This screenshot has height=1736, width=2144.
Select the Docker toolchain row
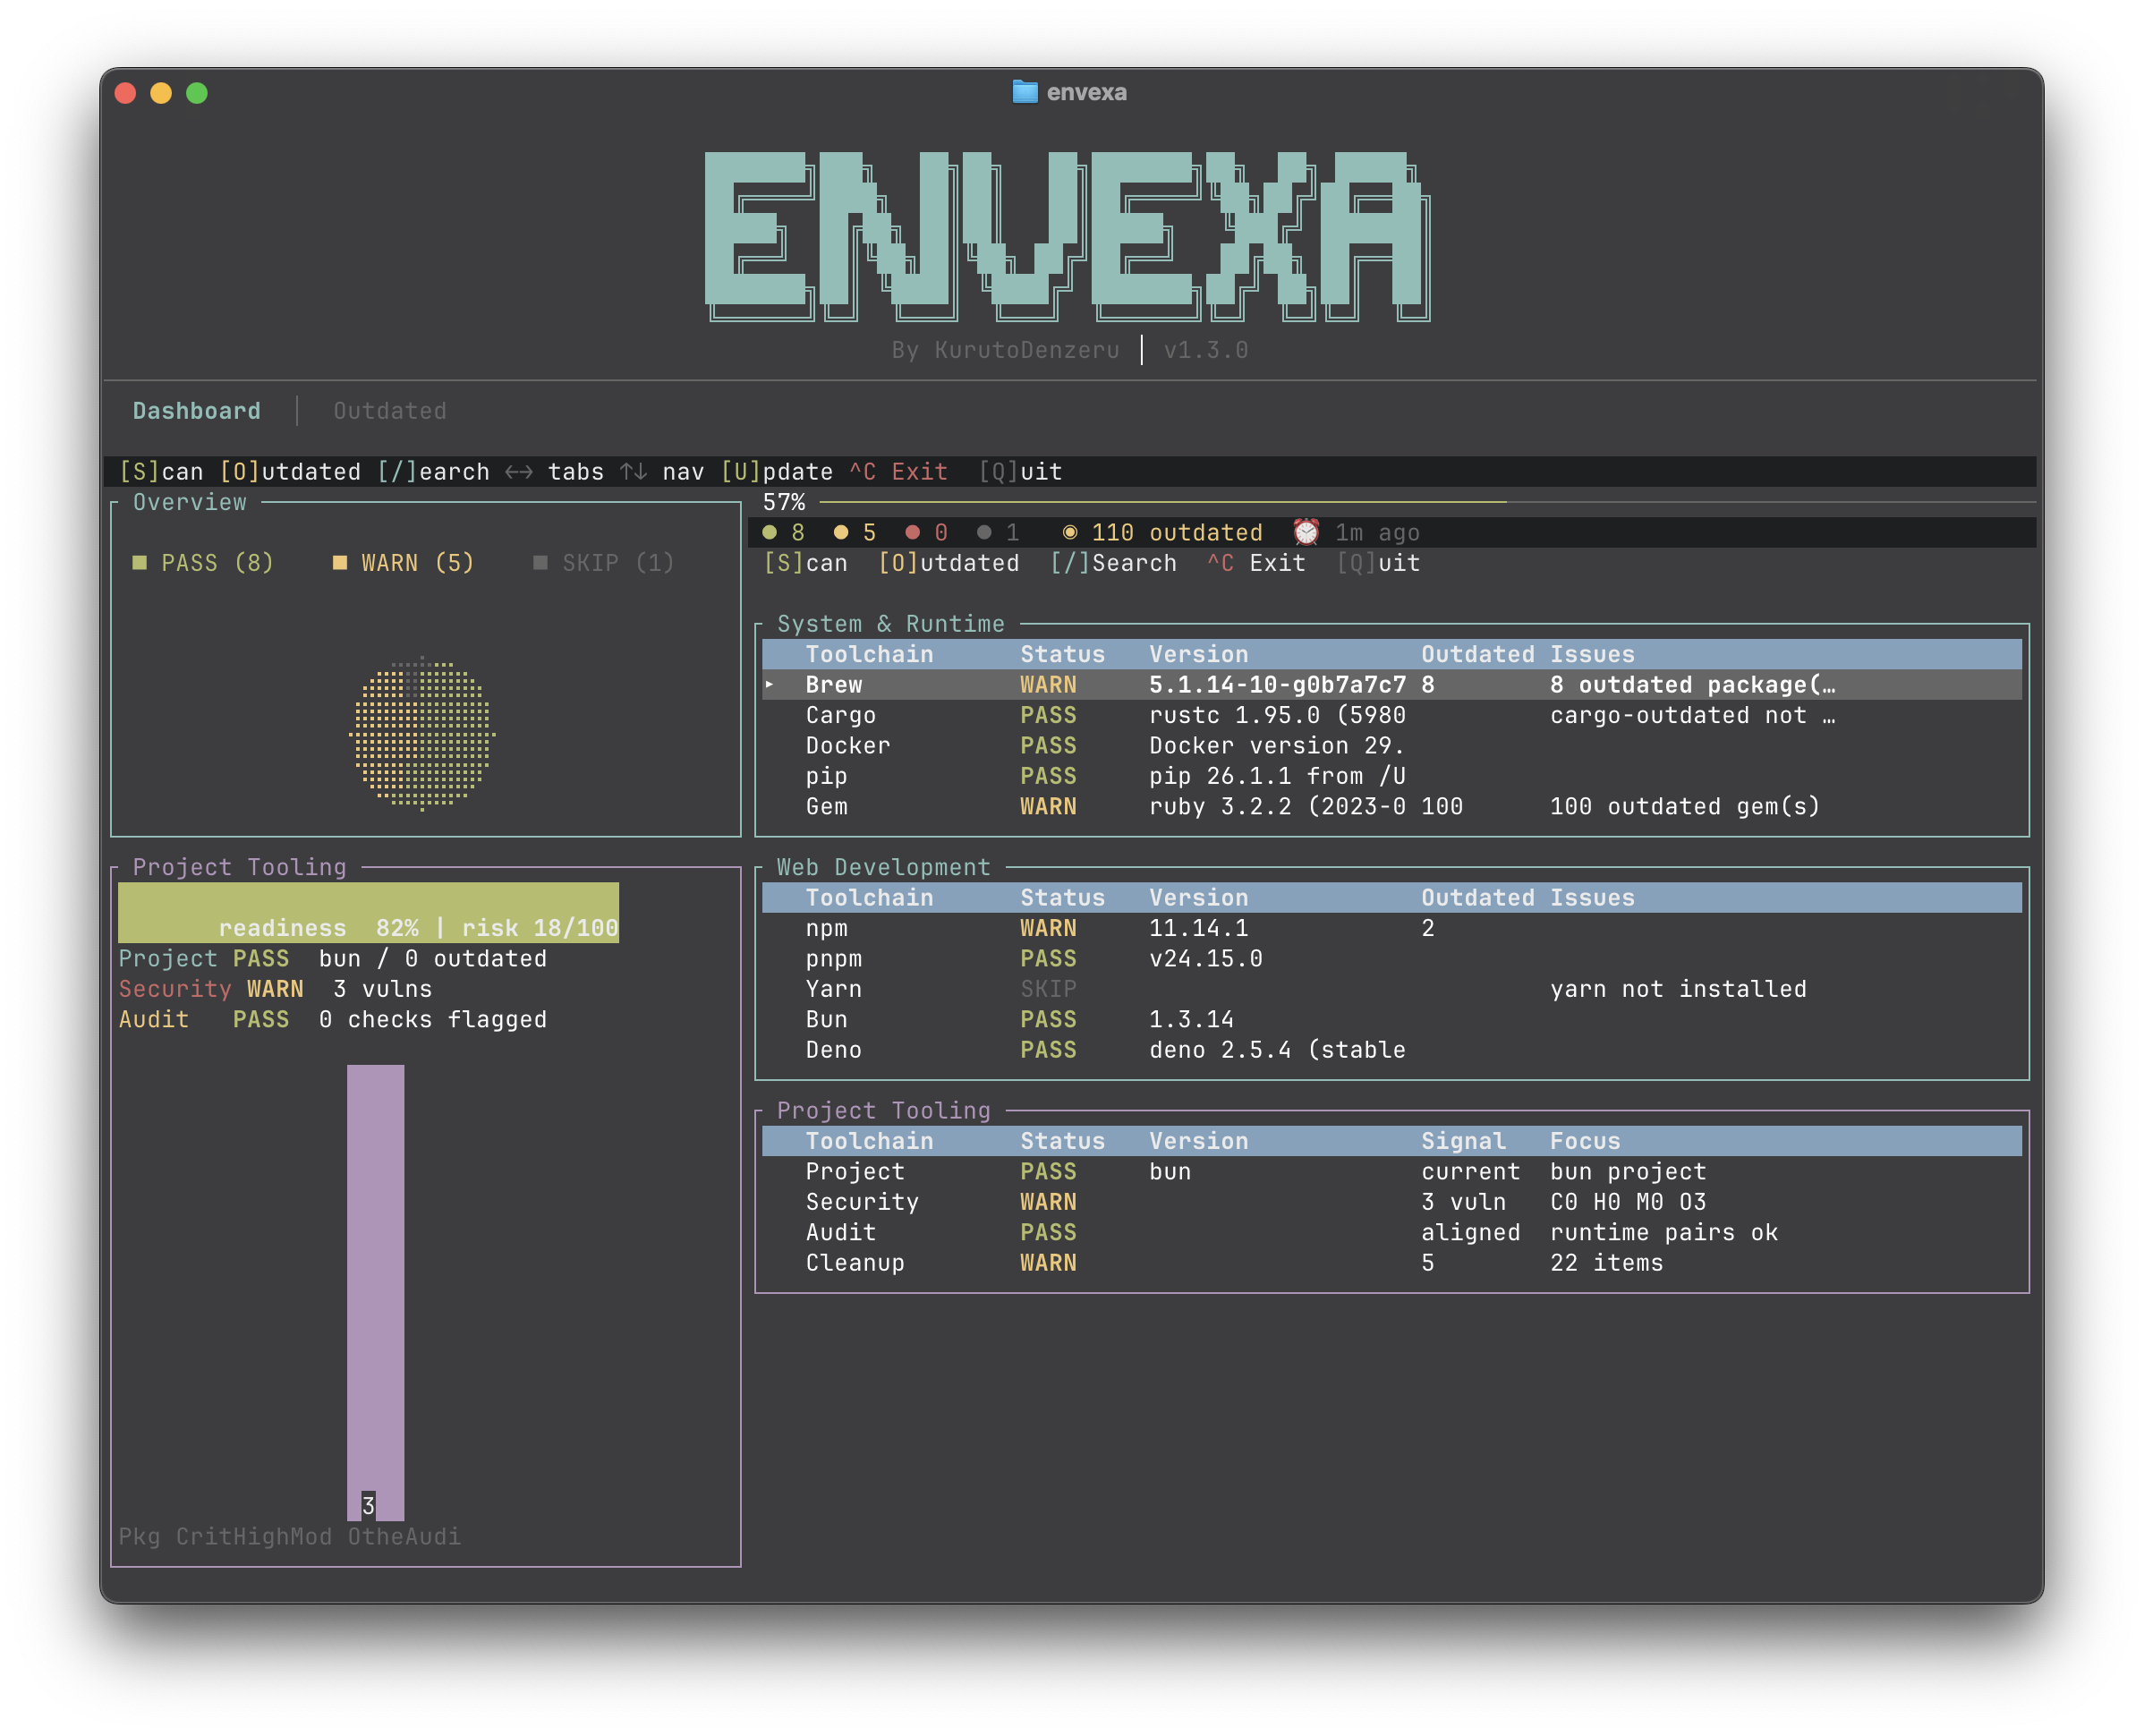tap(1392, 745)
